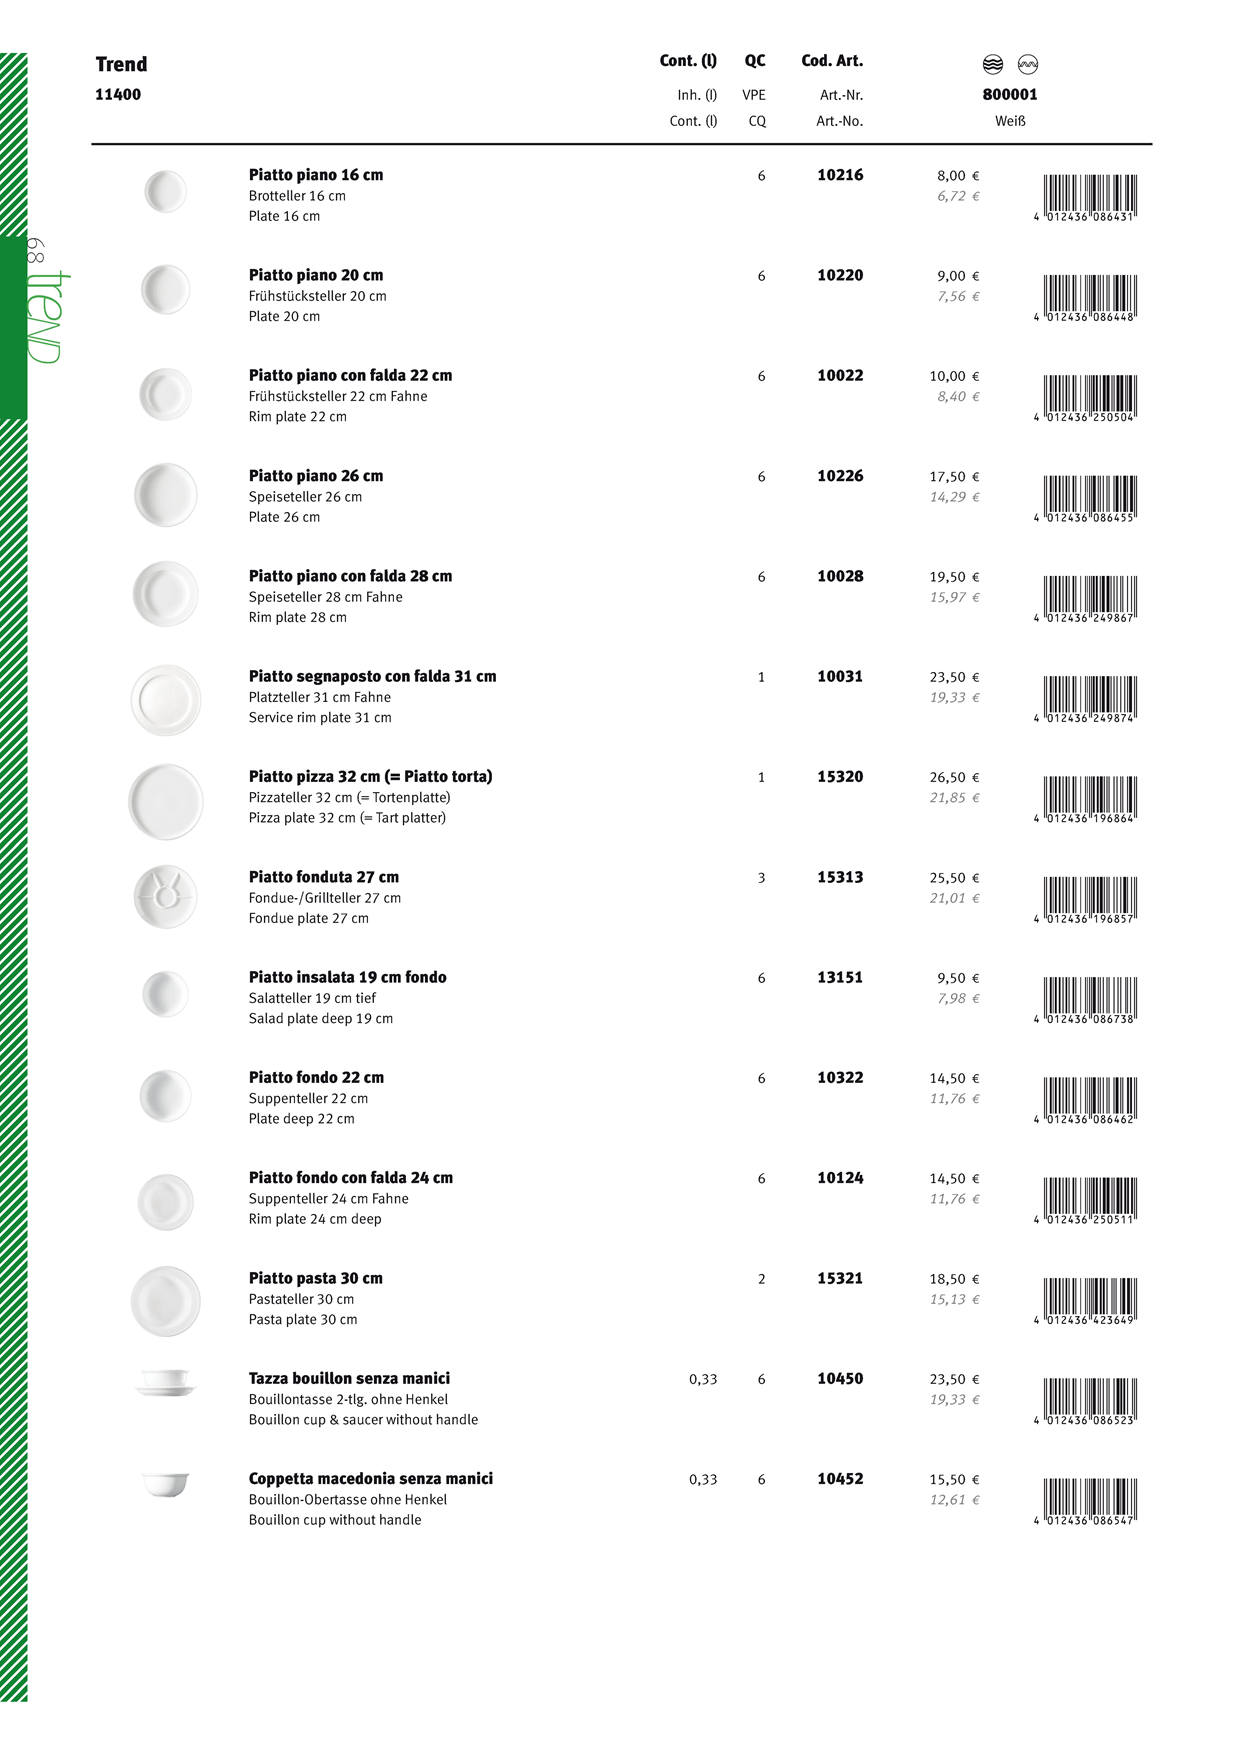This screenshot has width=1240, height=1754.
Task: Open the 'Piatto piano 20 cm' title
Action: coord(316,275)
